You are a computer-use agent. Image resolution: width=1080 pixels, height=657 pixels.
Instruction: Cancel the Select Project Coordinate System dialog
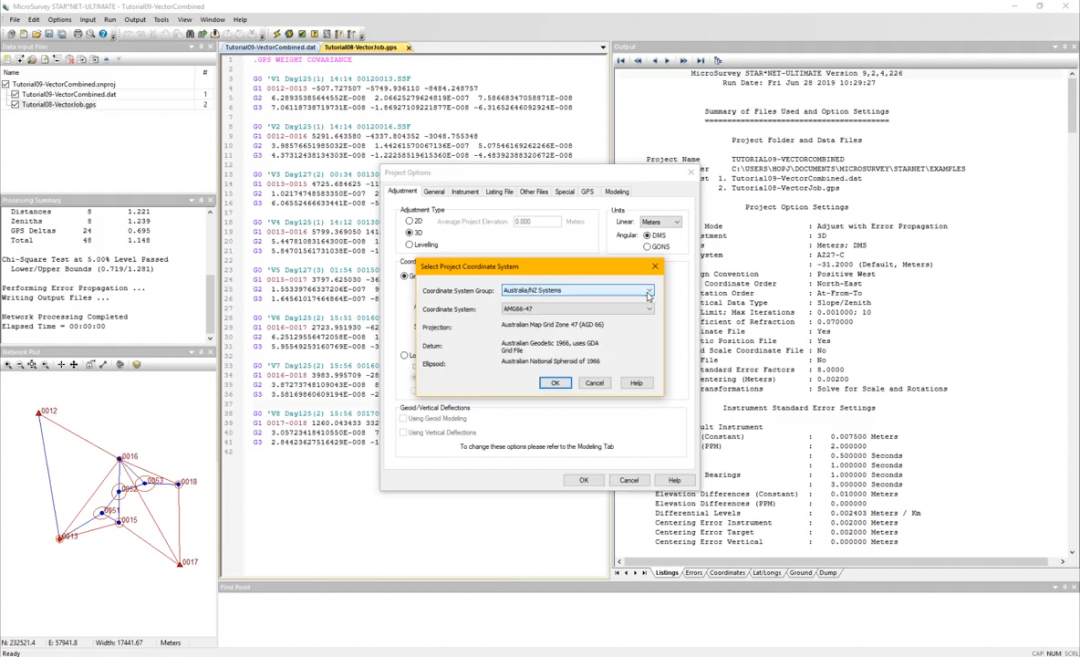coord(594,383)
